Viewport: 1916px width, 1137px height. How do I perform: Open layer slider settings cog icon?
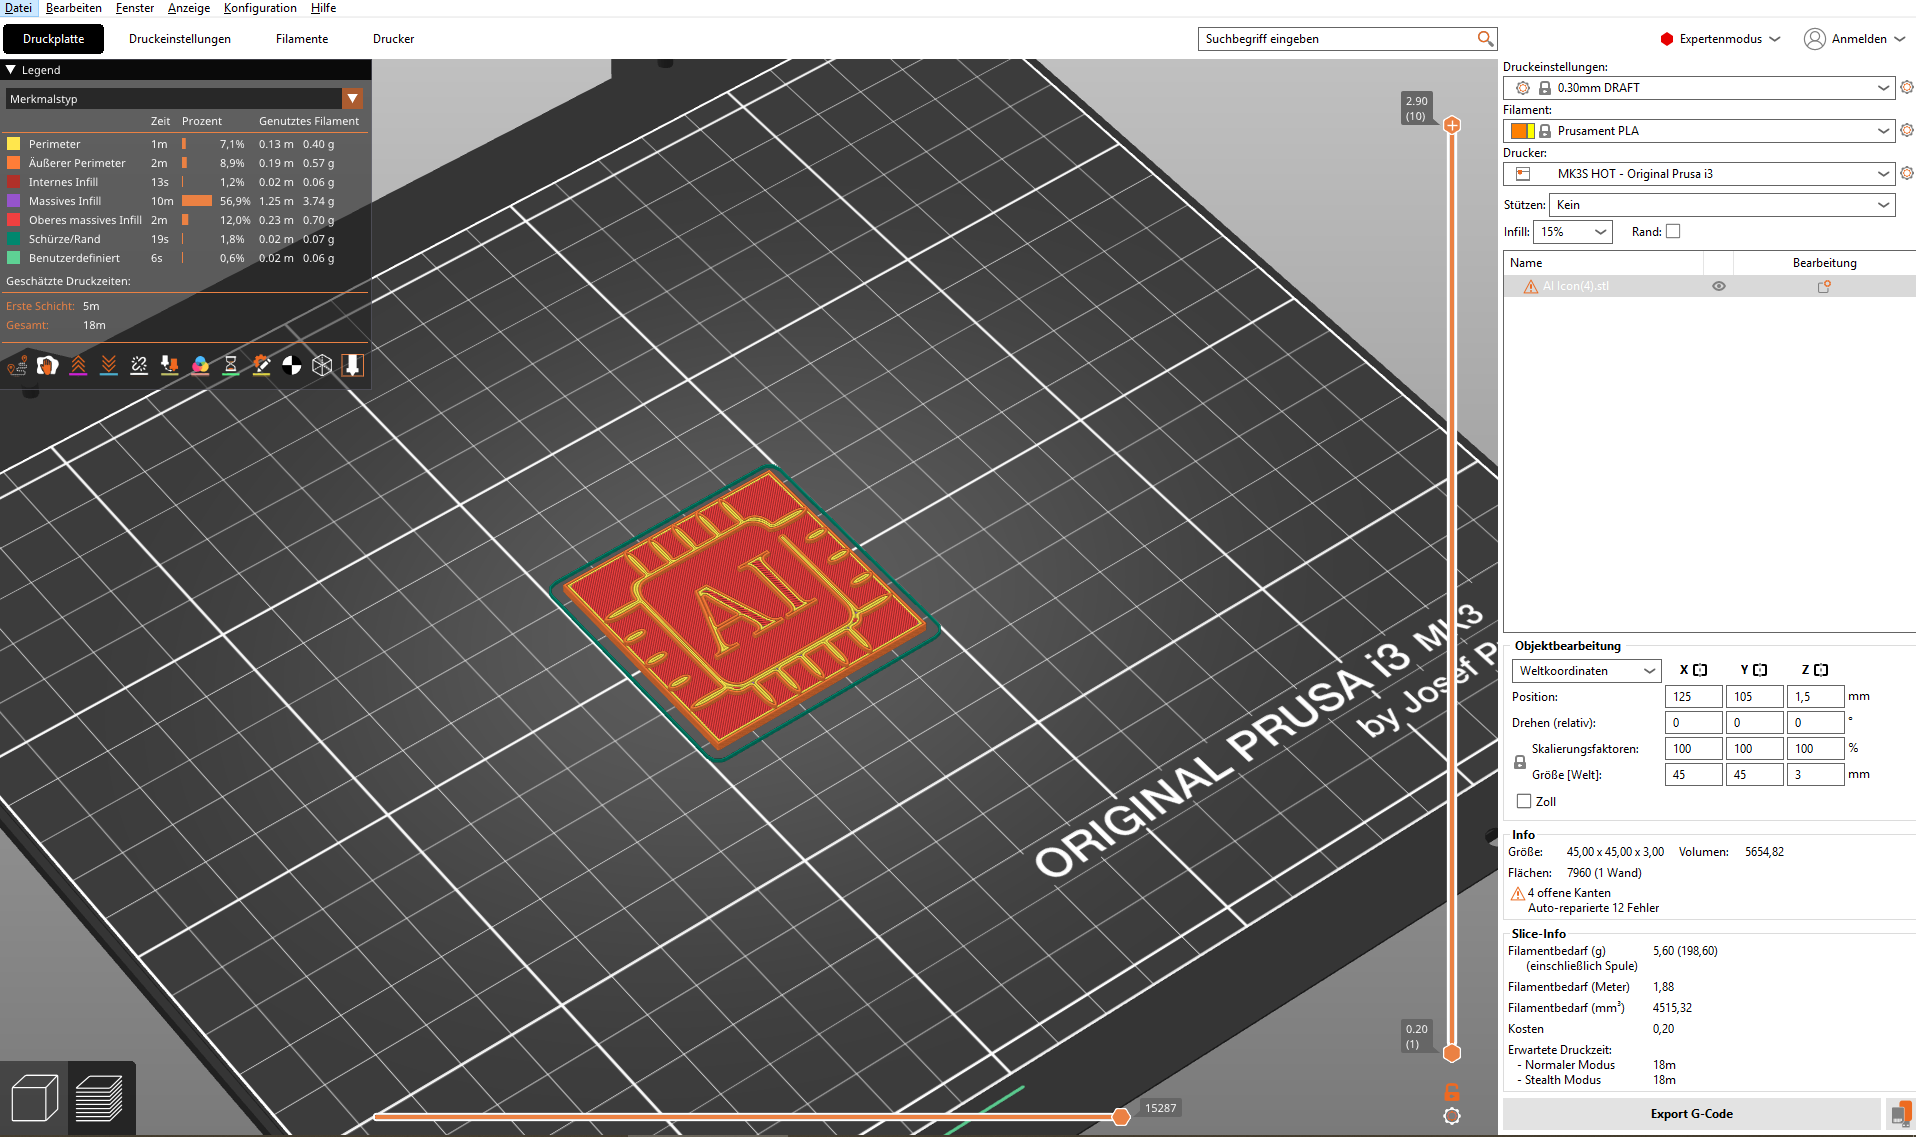[1452, 1116]
